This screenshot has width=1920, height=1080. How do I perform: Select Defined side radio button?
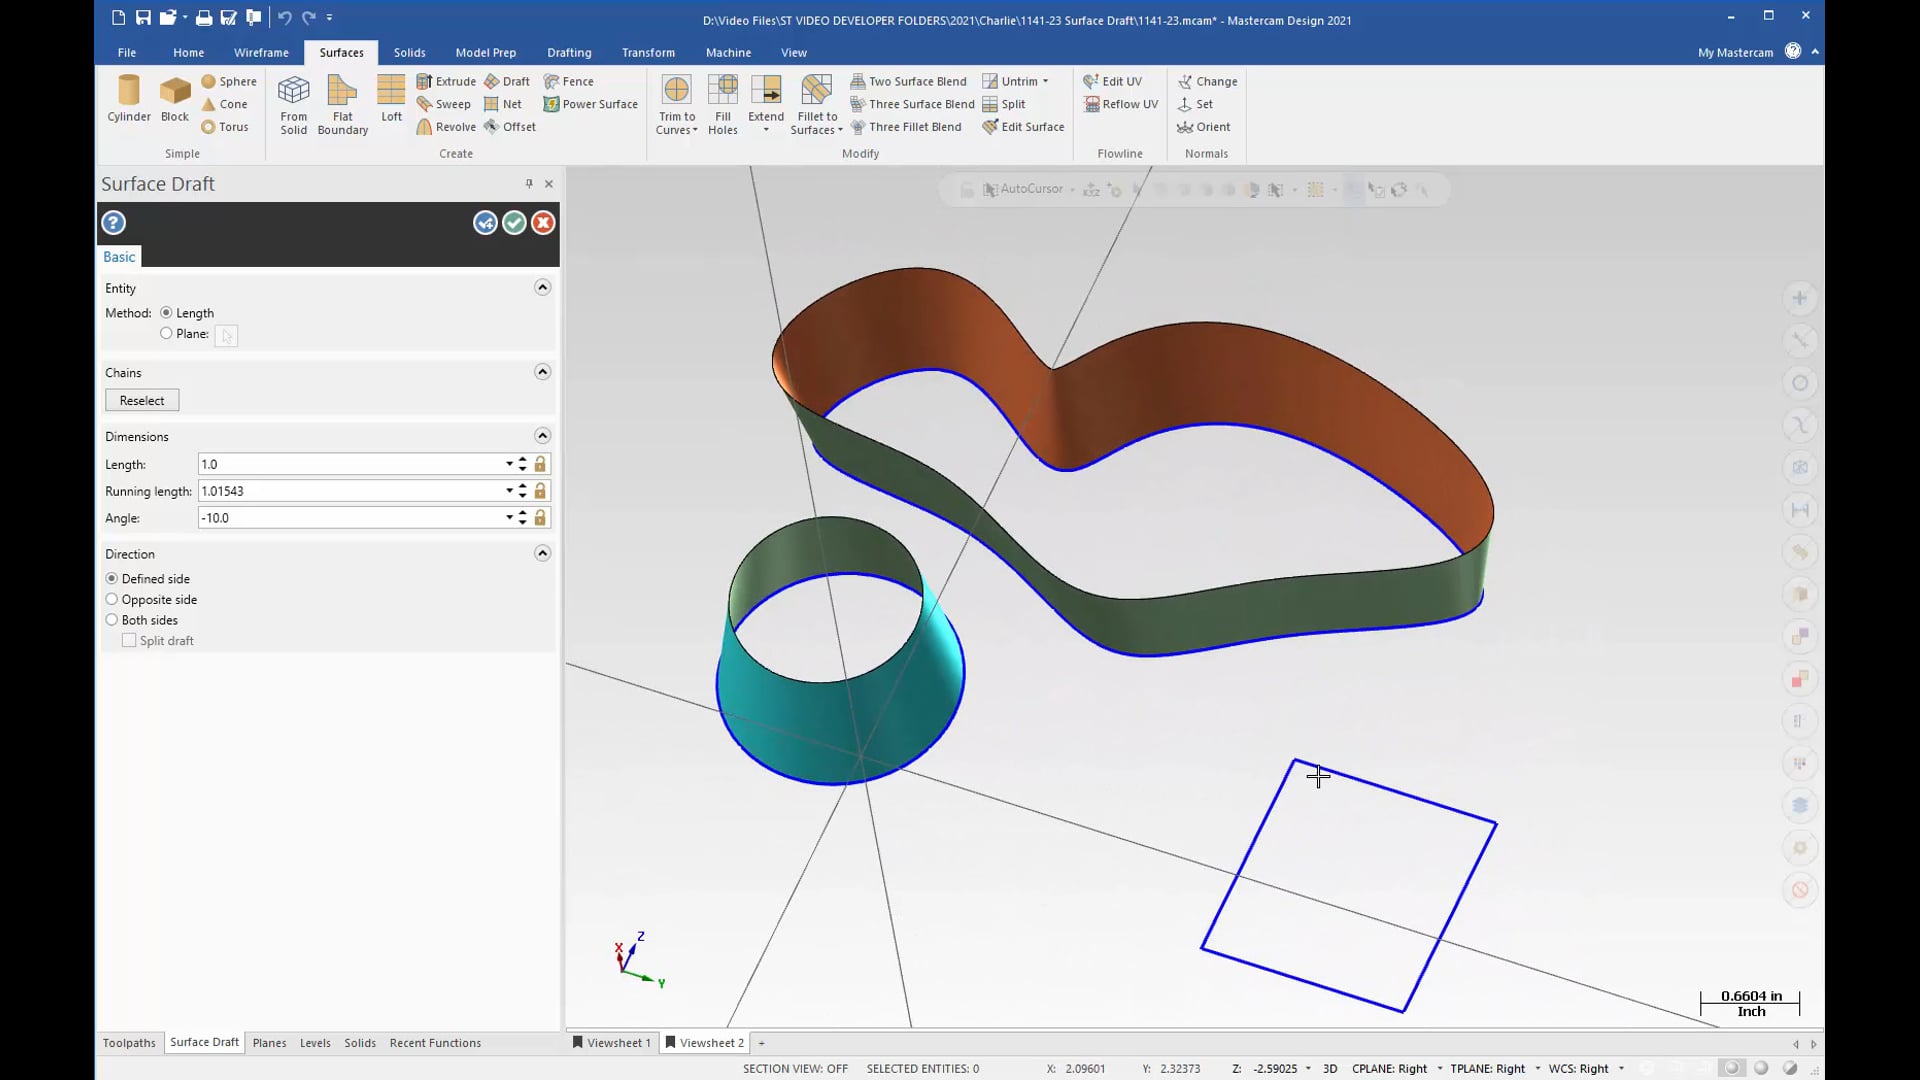(x=111, y=578)
